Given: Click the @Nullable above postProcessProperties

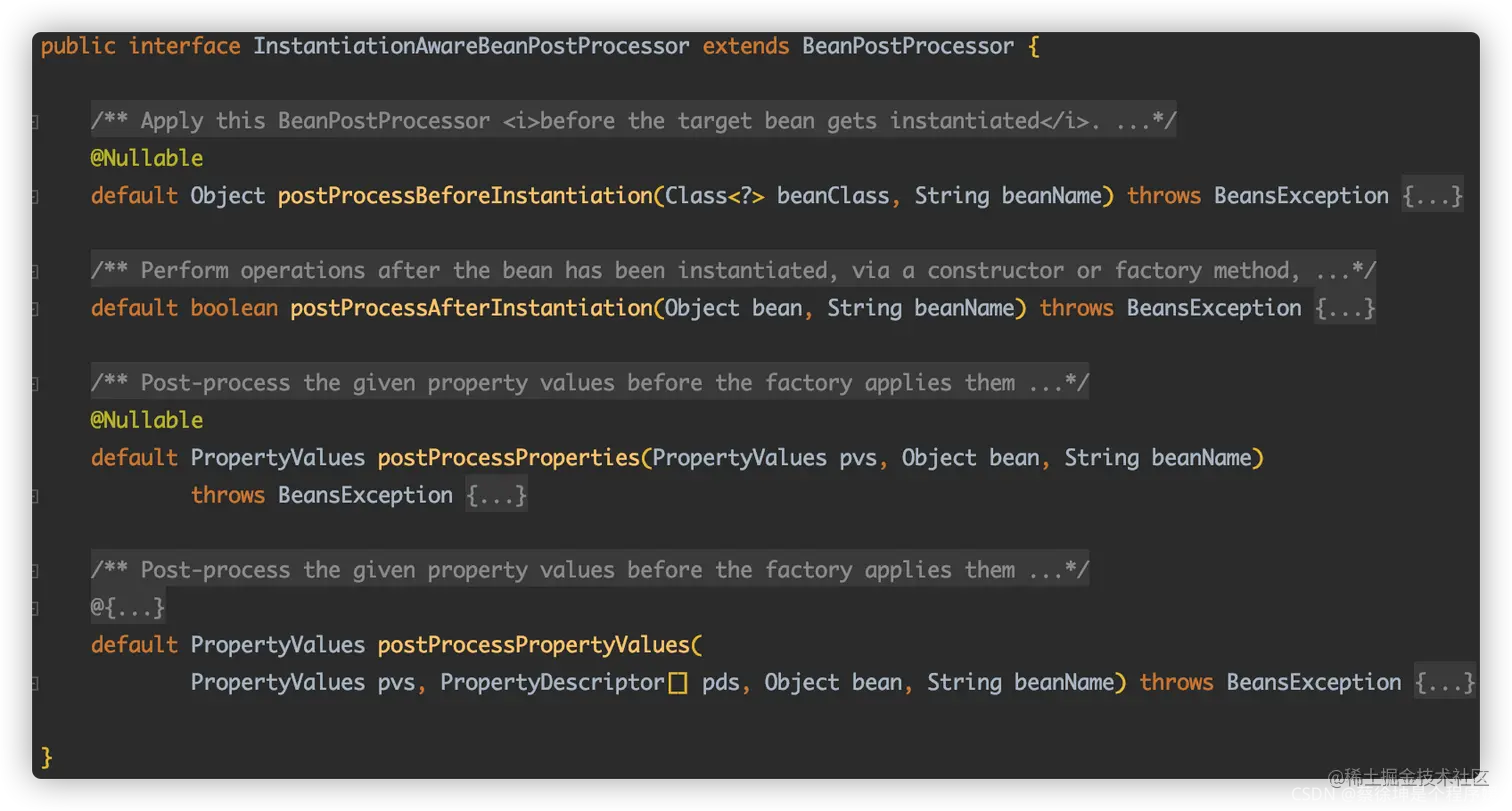Looking at the screenshot, I should point(147,420).
